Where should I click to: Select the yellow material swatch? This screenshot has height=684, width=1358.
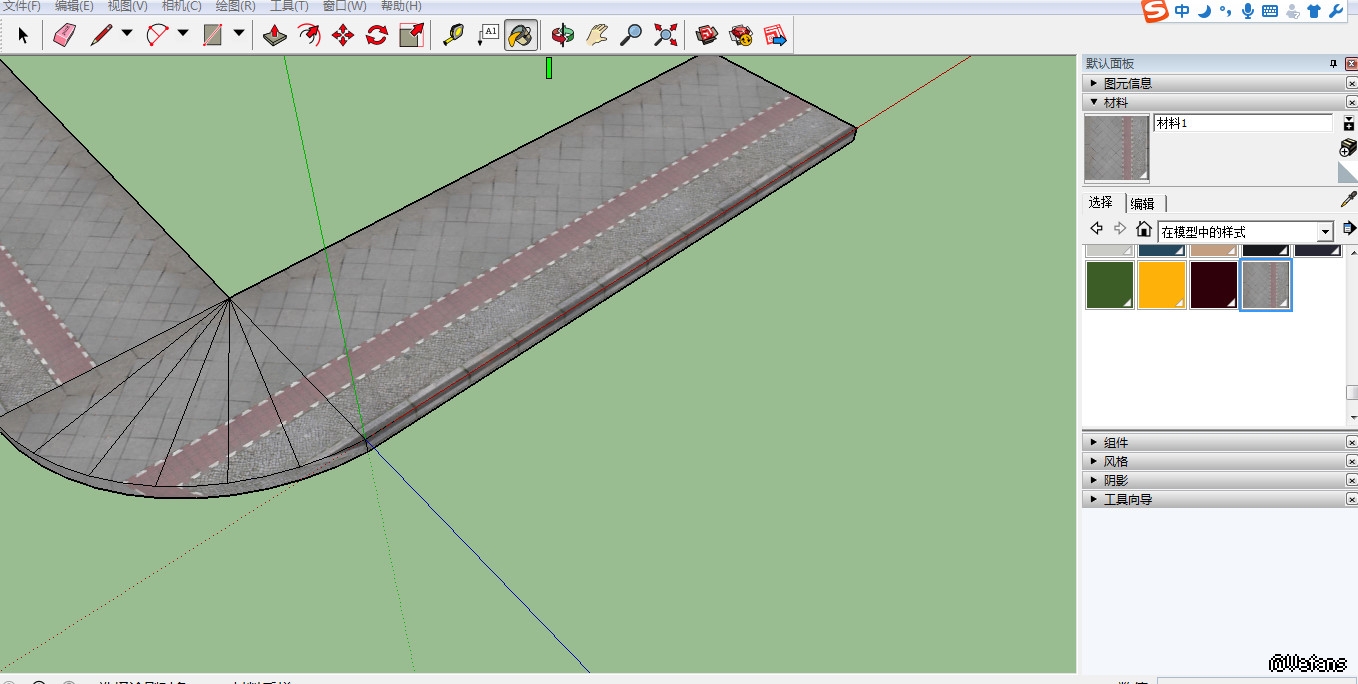click(x=1162, y=285)
